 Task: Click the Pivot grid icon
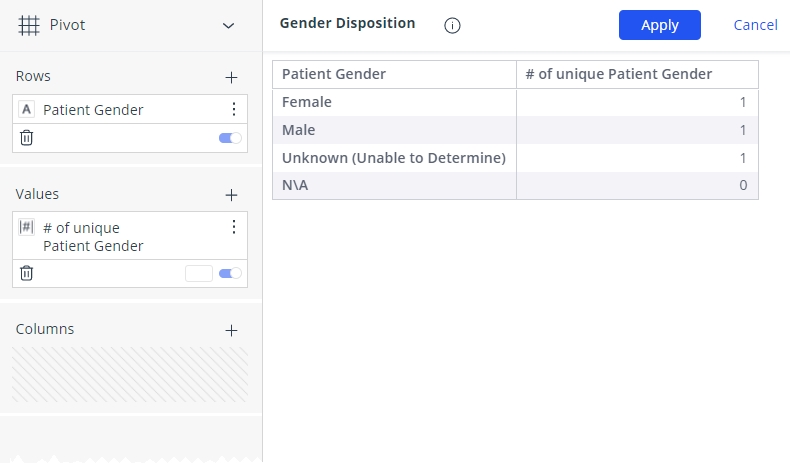pos(29,25)
